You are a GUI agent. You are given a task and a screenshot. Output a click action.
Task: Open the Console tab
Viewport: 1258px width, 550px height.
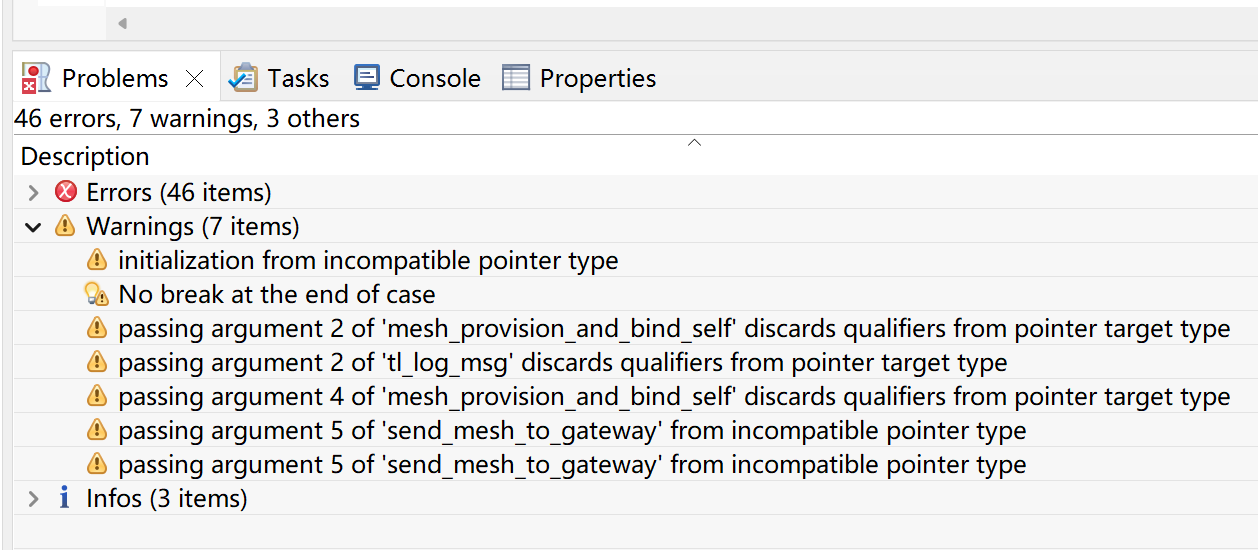418,78
